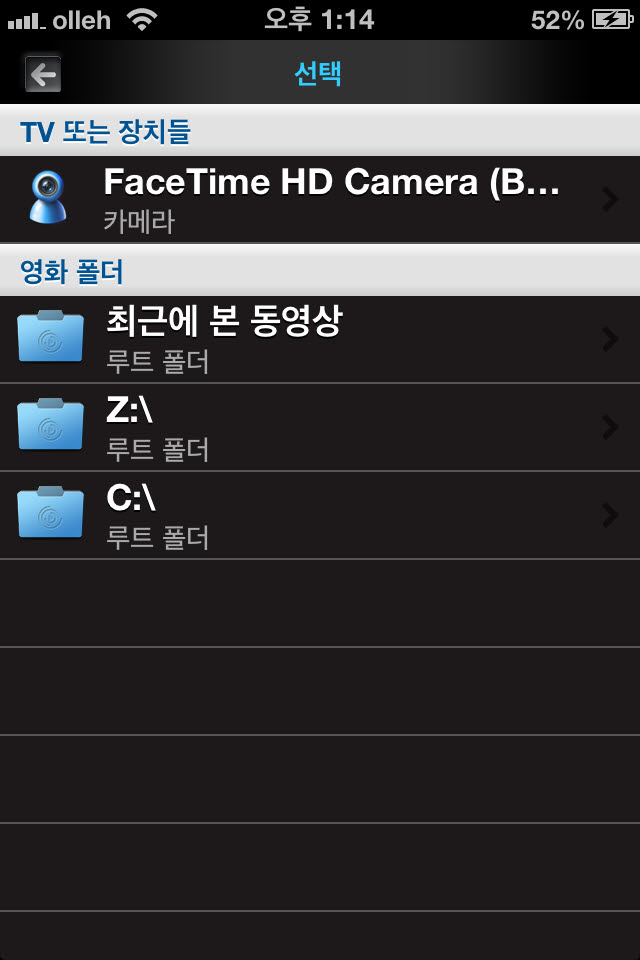Expand C:\ root folder chevron
Screen dimensions: 640x960
tap(610, 516)
